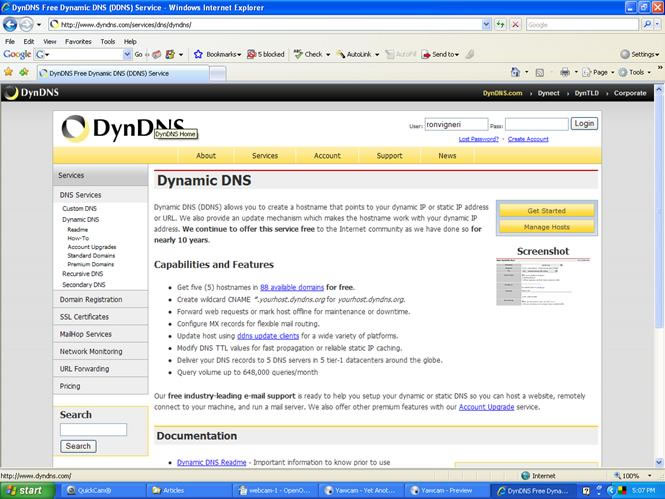Click the Lost Password? link

[478, 139]
